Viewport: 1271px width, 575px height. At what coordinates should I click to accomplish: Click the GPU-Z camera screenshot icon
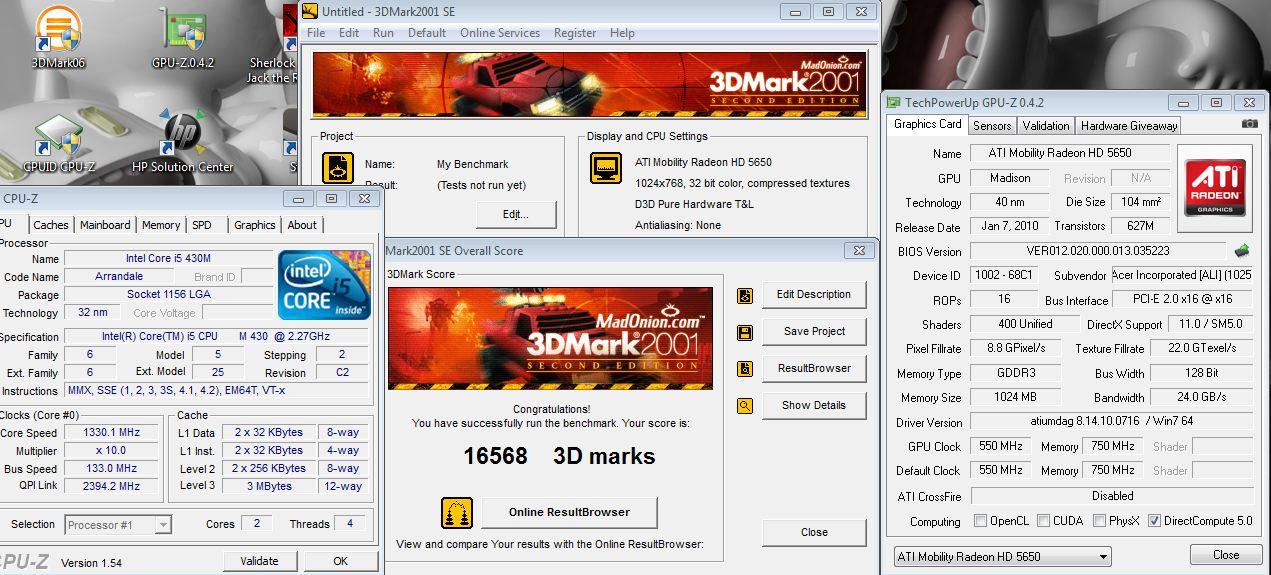coord(1250,124)
